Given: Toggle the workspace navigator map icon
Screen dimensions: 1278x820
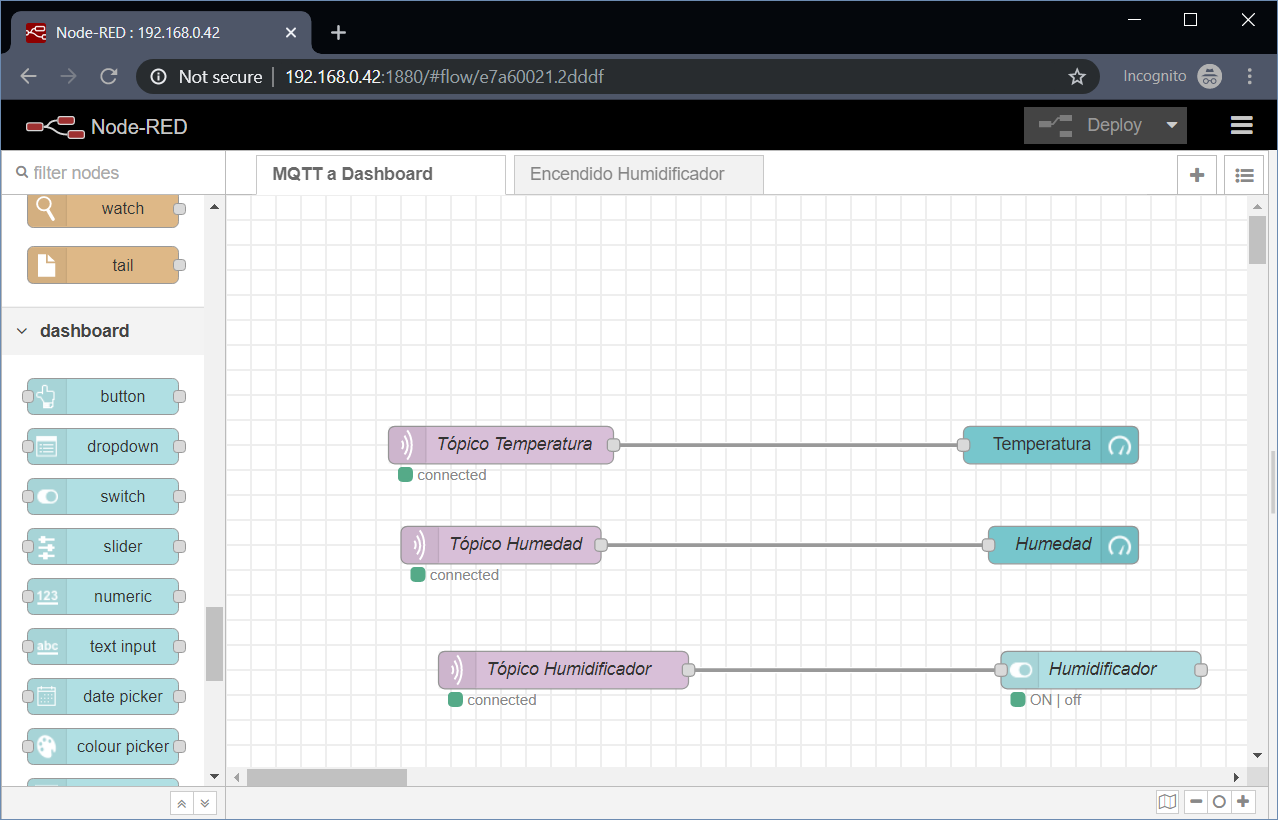Looking at the screenshot, I should coord(1167,802).
